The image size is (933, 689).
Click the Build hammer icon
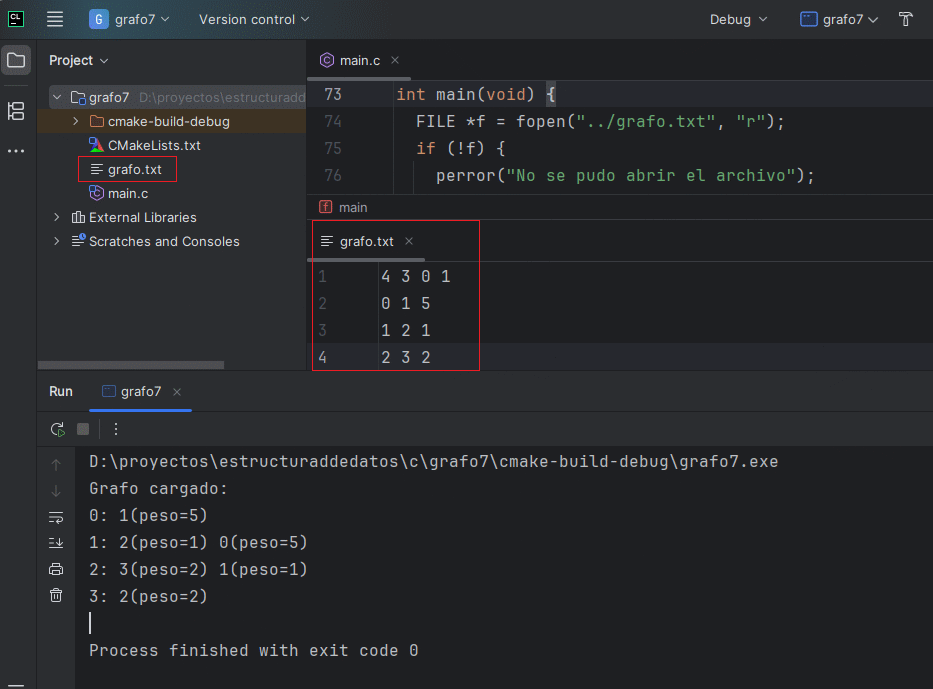905,19
